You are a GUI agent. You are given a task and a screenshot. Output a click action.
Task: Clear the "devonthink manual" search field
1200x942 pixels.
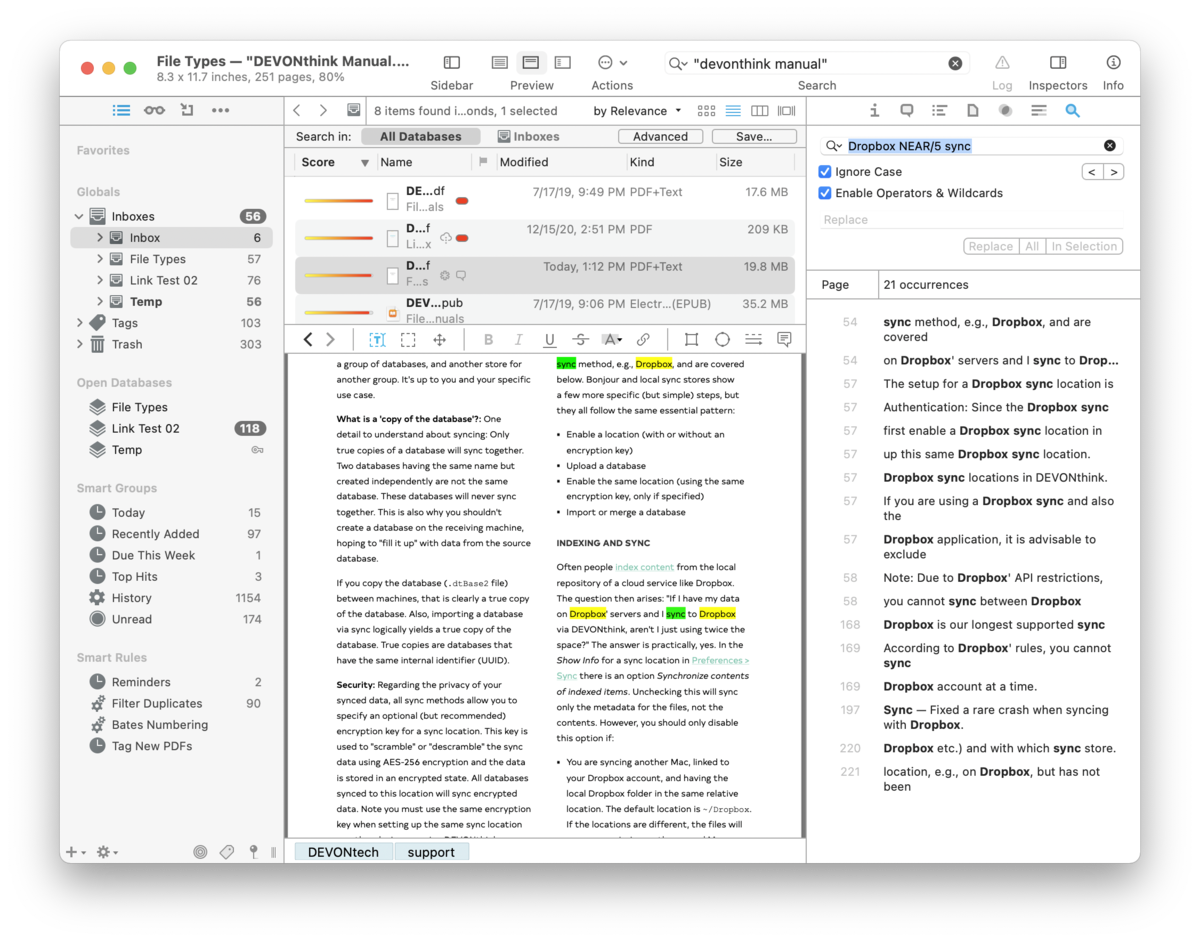955,64
